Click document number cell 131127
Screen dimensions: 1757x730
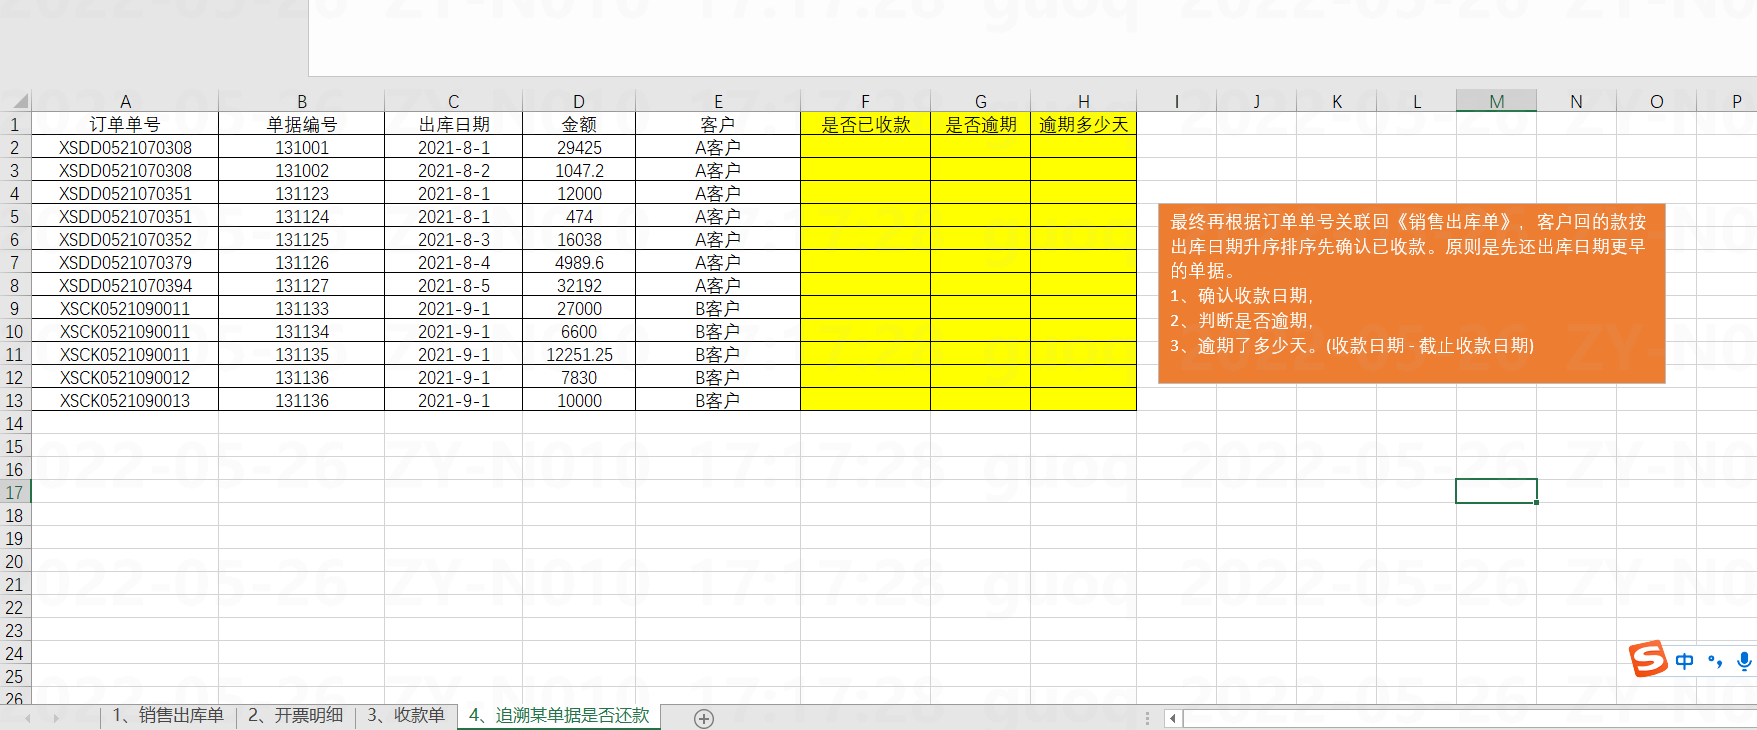coord(301,285)
